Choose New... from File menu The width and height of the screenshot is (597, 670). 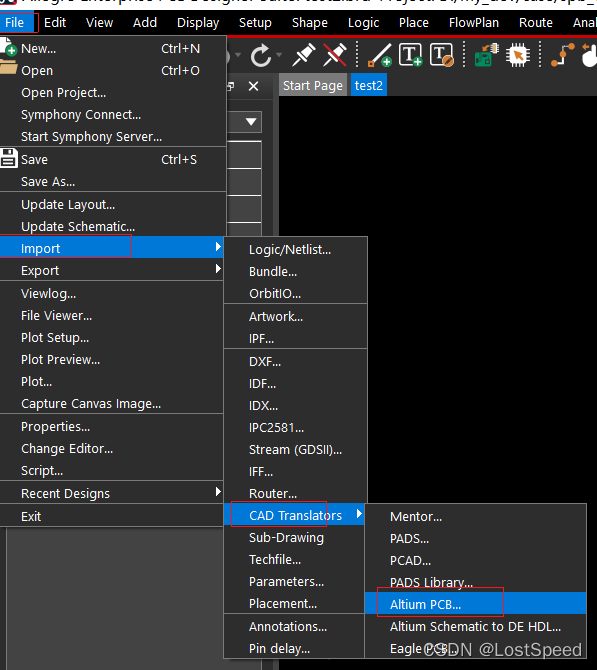(x=113, y=49)
